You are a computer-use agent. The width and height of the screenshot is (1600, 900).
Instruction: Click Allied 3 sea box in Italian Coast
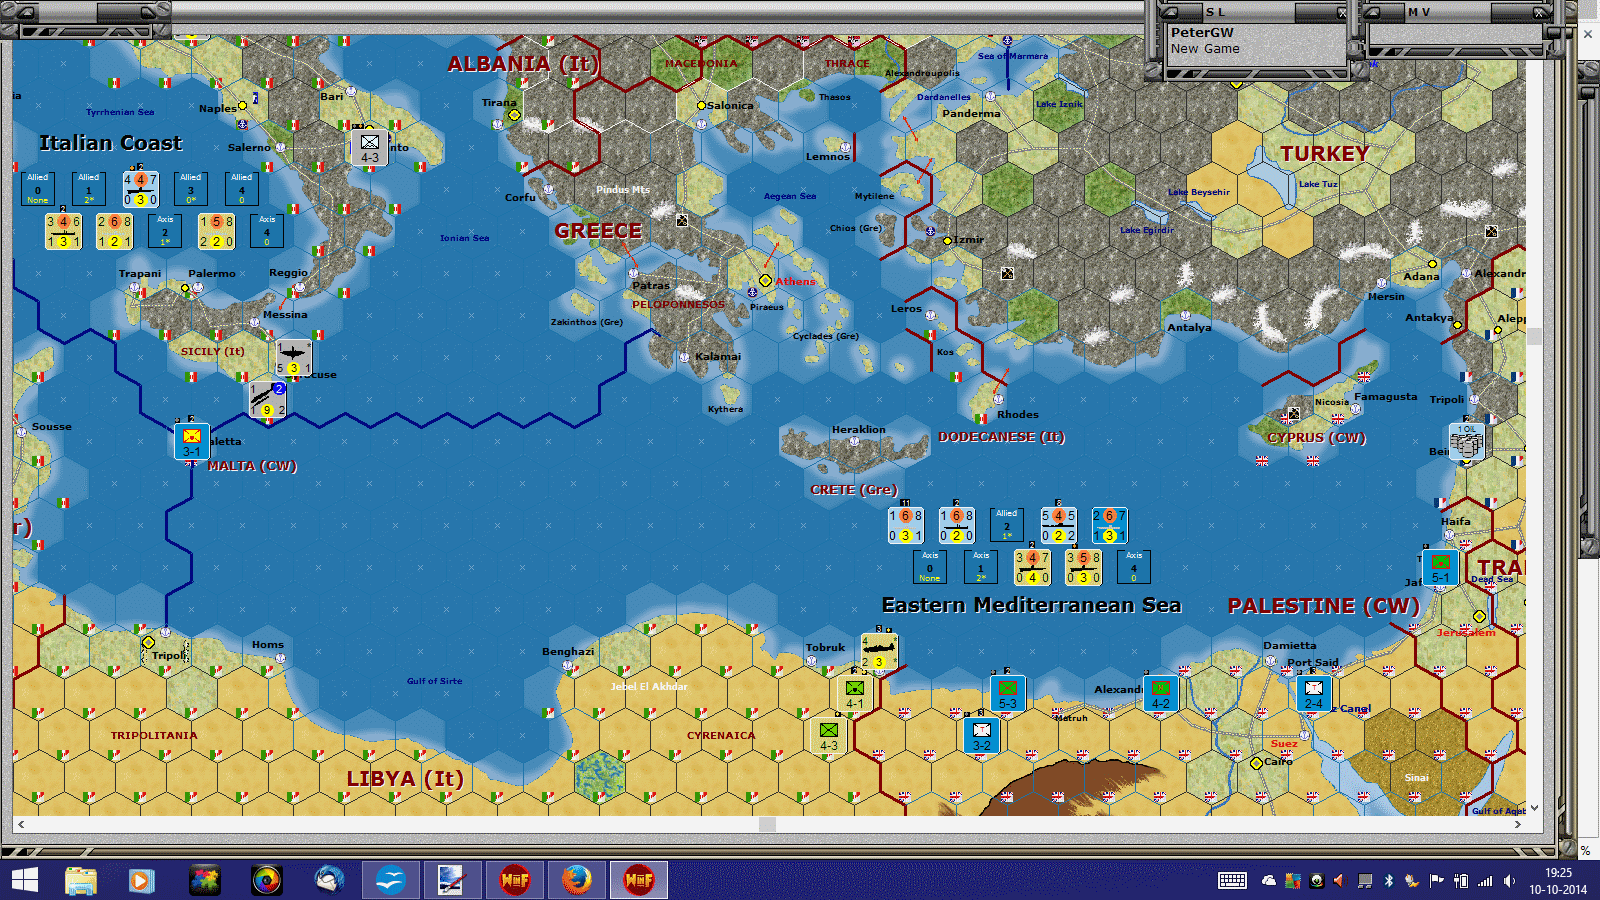191,189
